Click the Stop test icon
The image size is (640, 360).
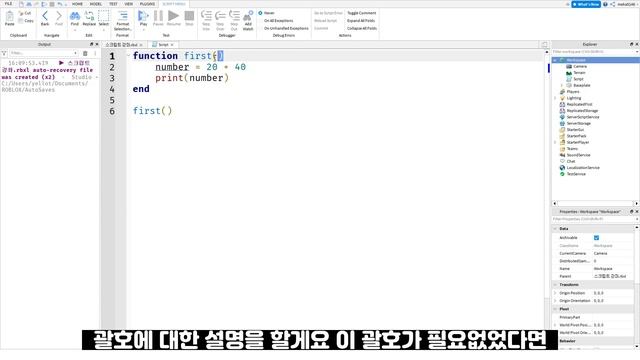click(189, 16)
